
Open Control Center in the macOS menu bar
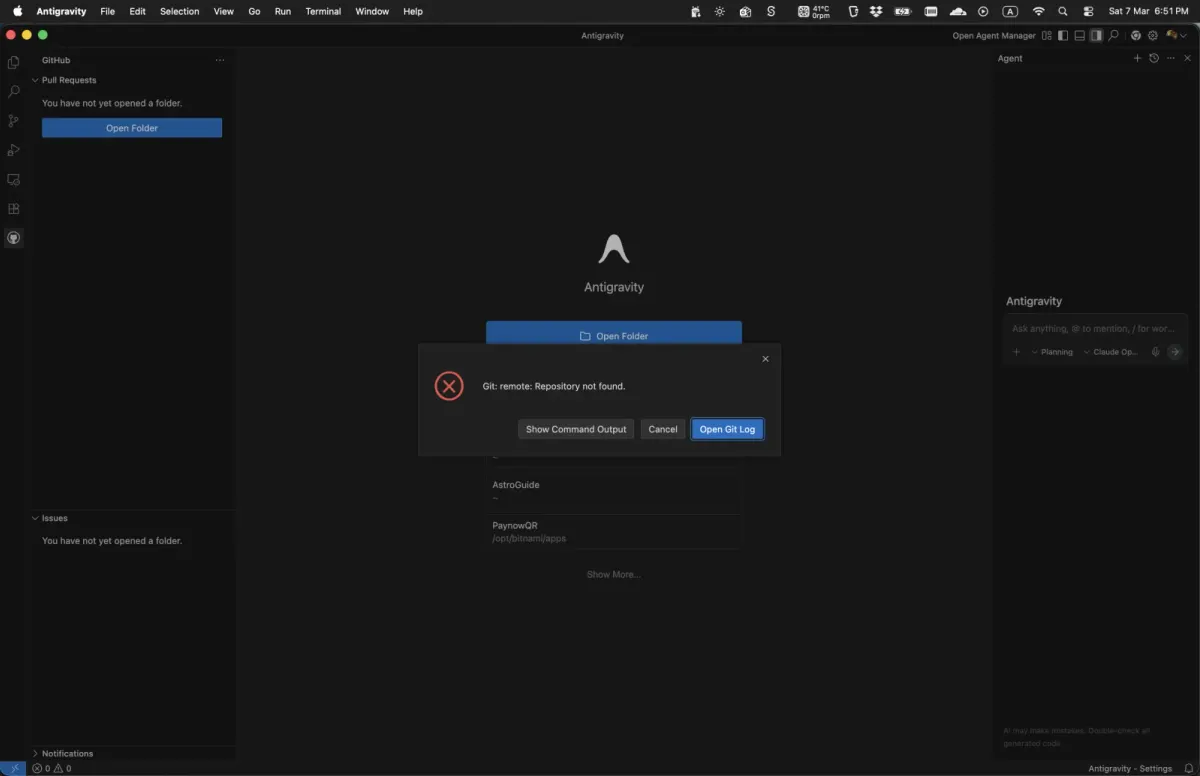(x=1088, y=11)
